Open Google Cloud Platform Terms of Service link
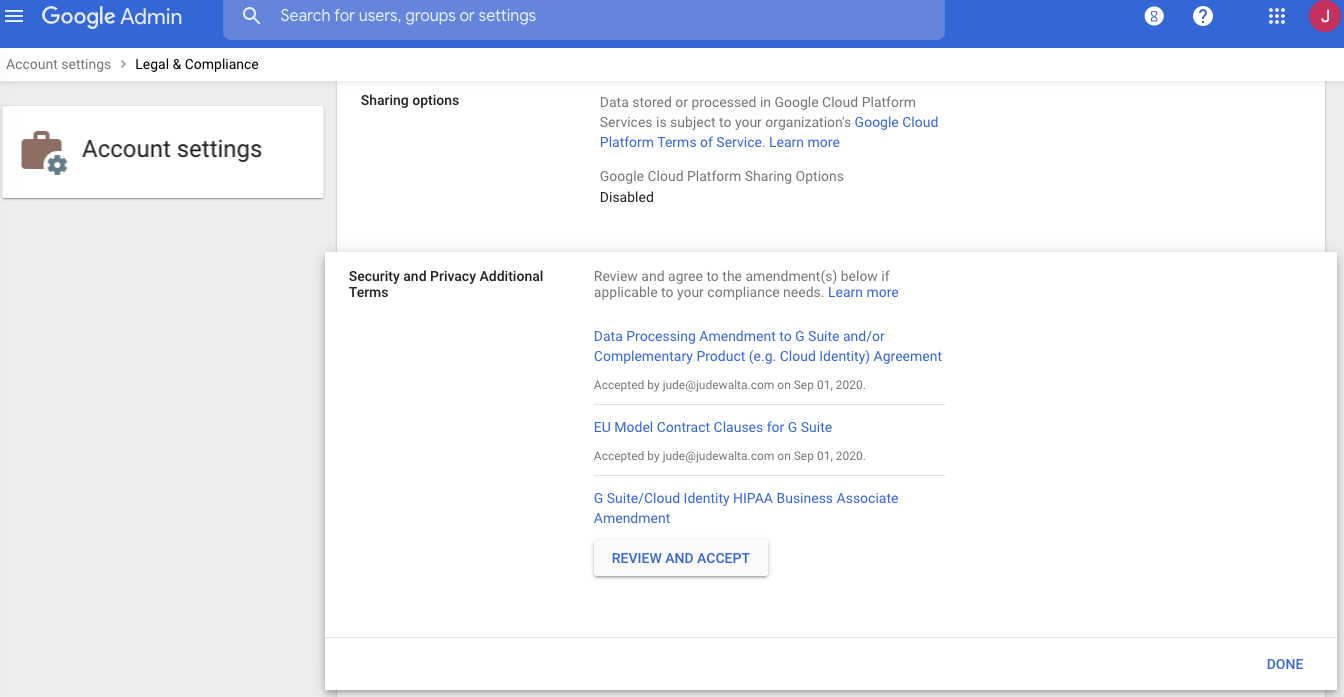Screen dimensions: 1344x697 (x=769, y=132)
